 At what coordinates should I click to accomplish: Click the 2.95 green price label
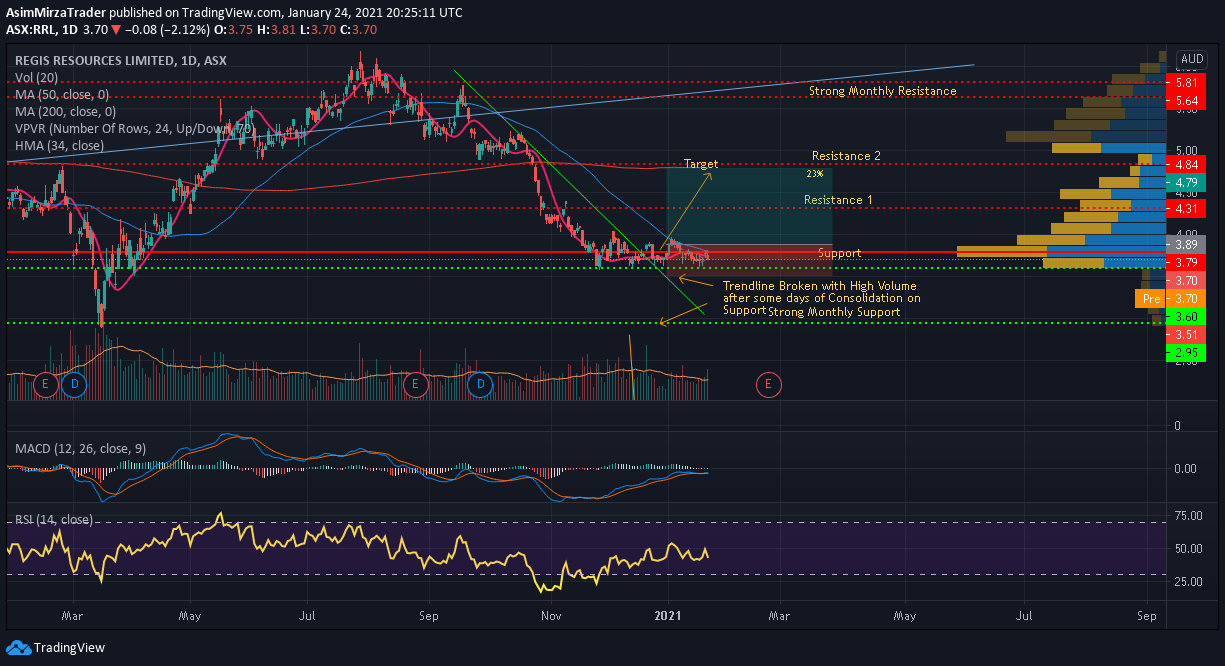pos(1186,353)
